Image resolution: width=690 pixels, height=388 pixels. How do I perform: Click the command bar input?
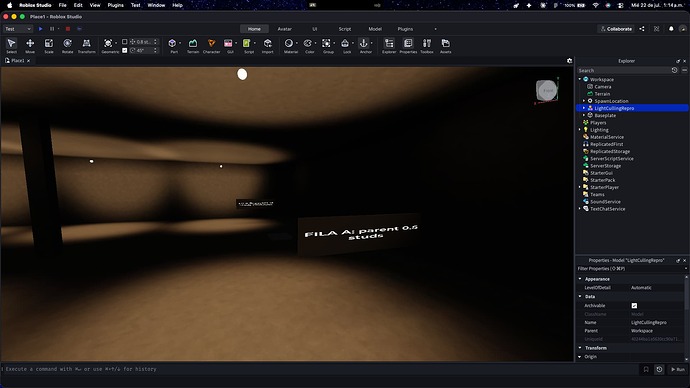[x=319, y=369]
